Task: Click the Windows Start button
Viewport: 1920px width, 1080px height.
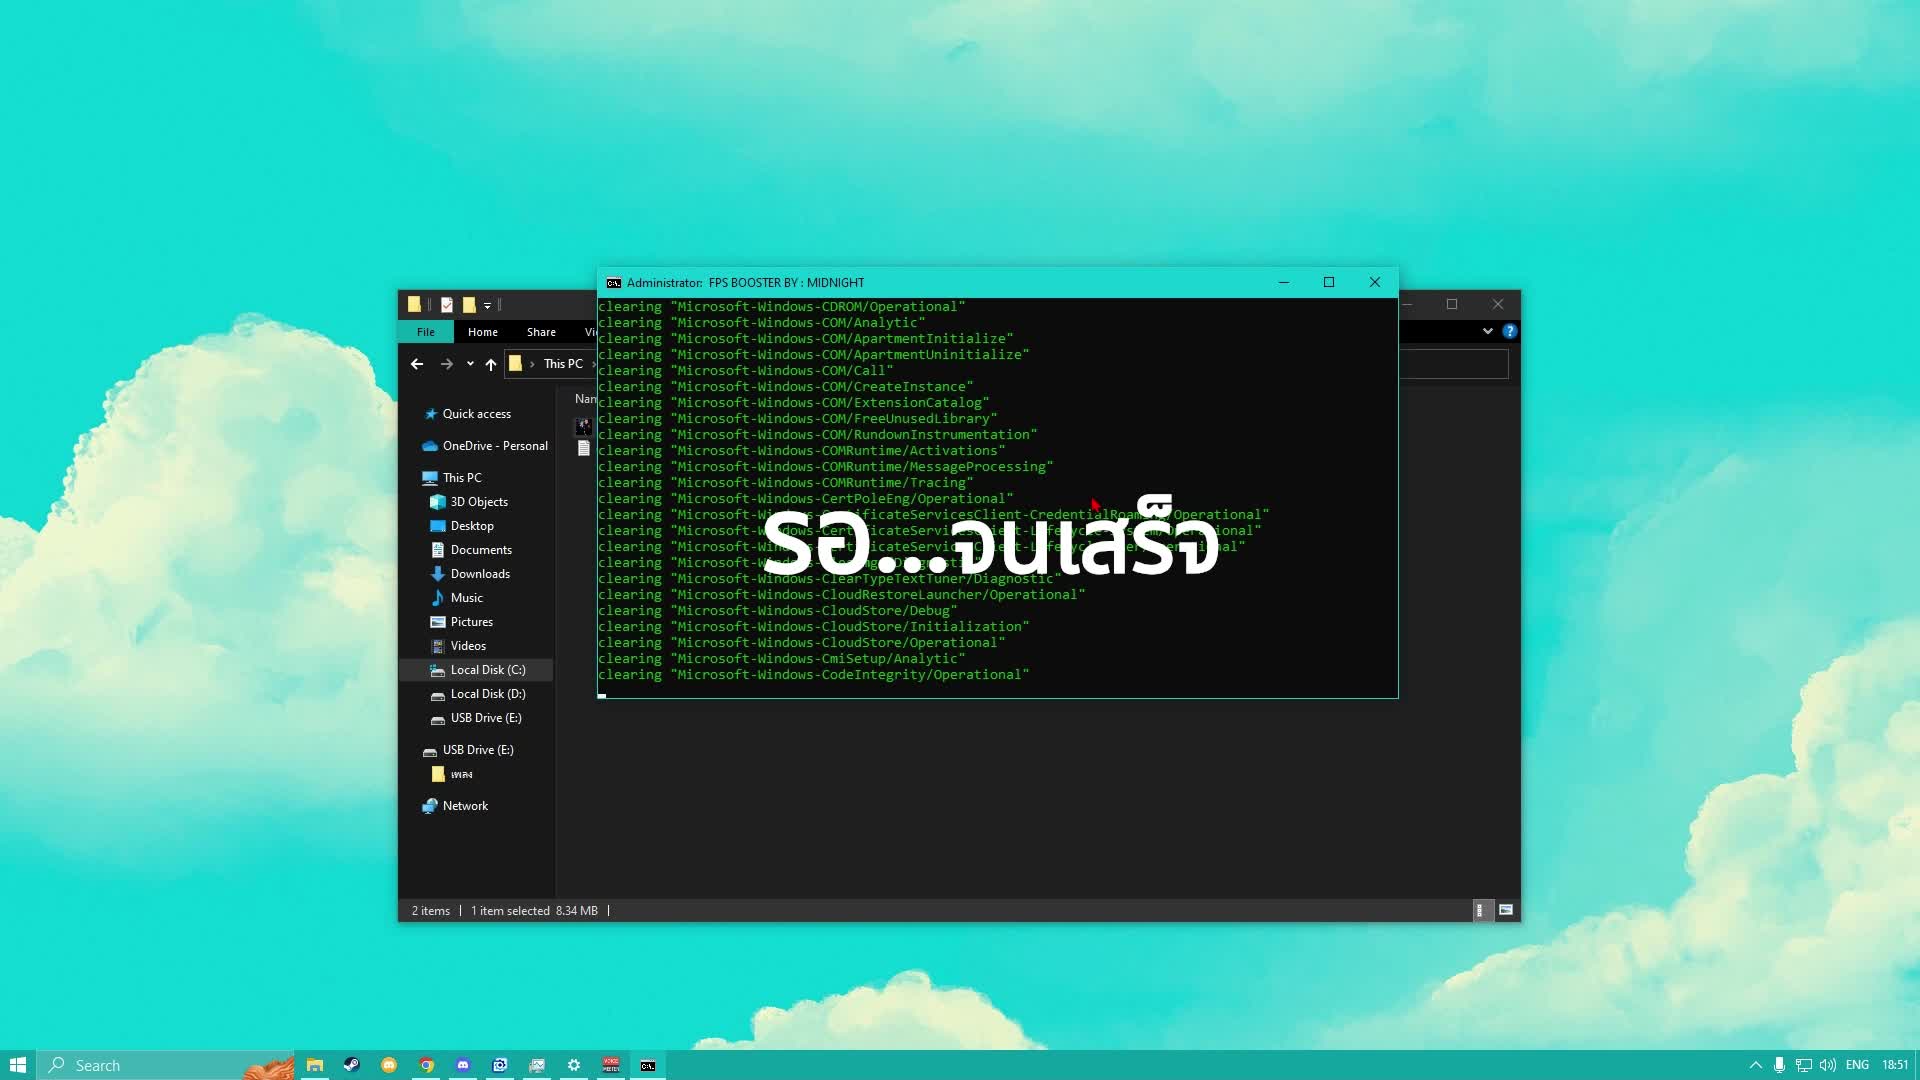Action: coord(18,1065)
